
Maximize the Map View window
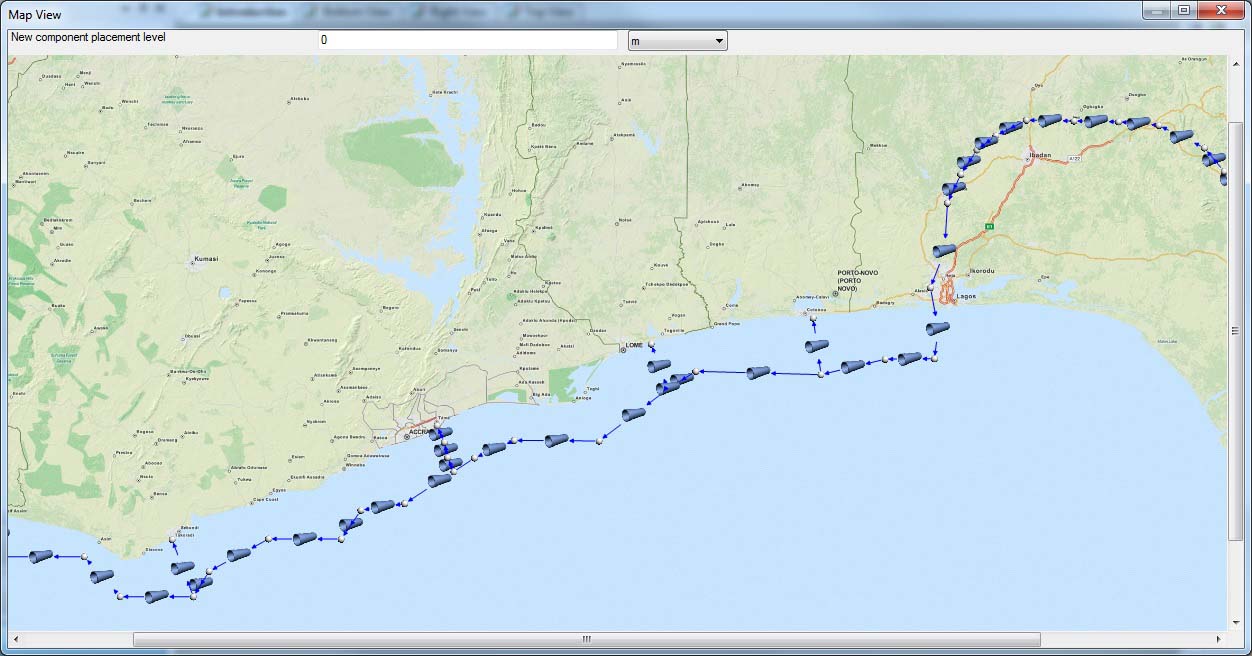click(1183, 10)
